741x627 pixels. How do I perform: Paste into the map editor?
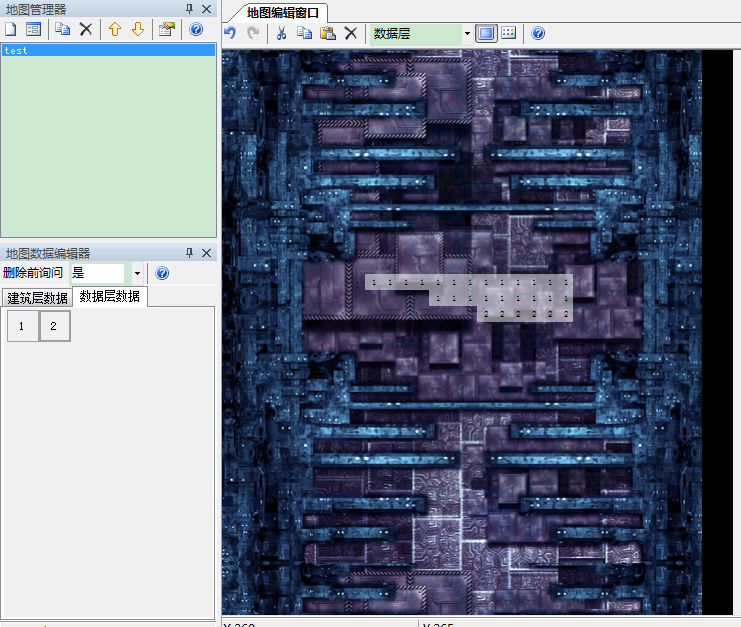328,33
